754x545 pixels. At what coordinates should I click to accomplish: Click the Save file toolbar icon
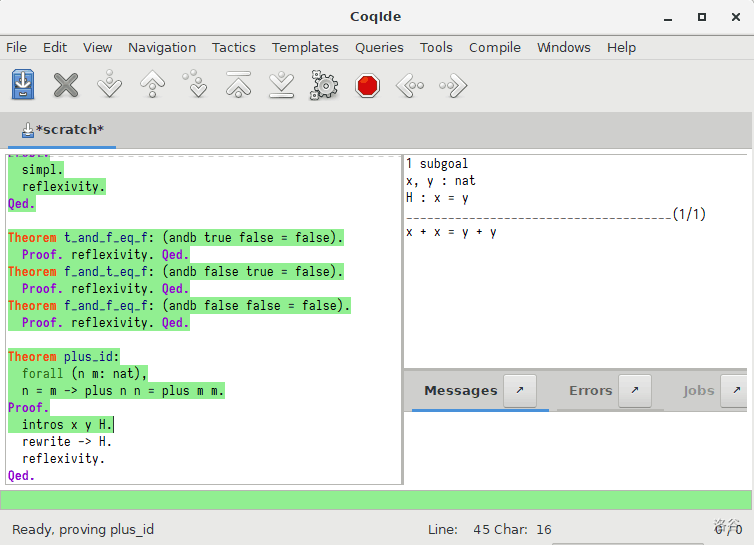pyautogui.click(x=23, y=85)
